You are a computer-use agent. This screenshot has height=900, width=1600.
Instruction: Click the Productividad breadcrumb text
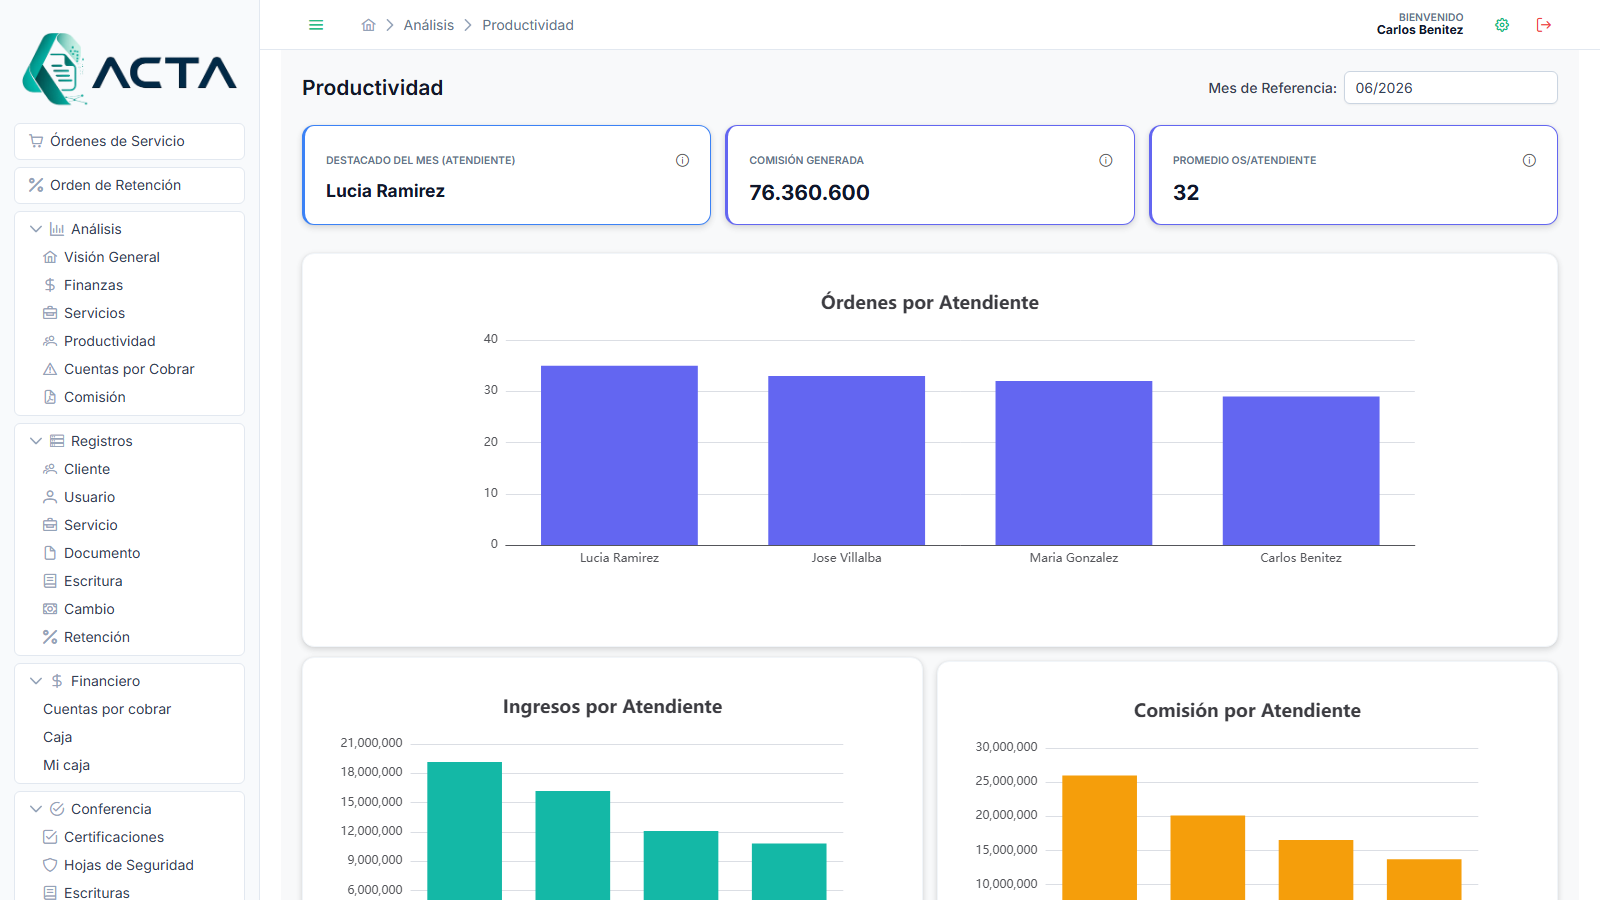coord(528,25)
